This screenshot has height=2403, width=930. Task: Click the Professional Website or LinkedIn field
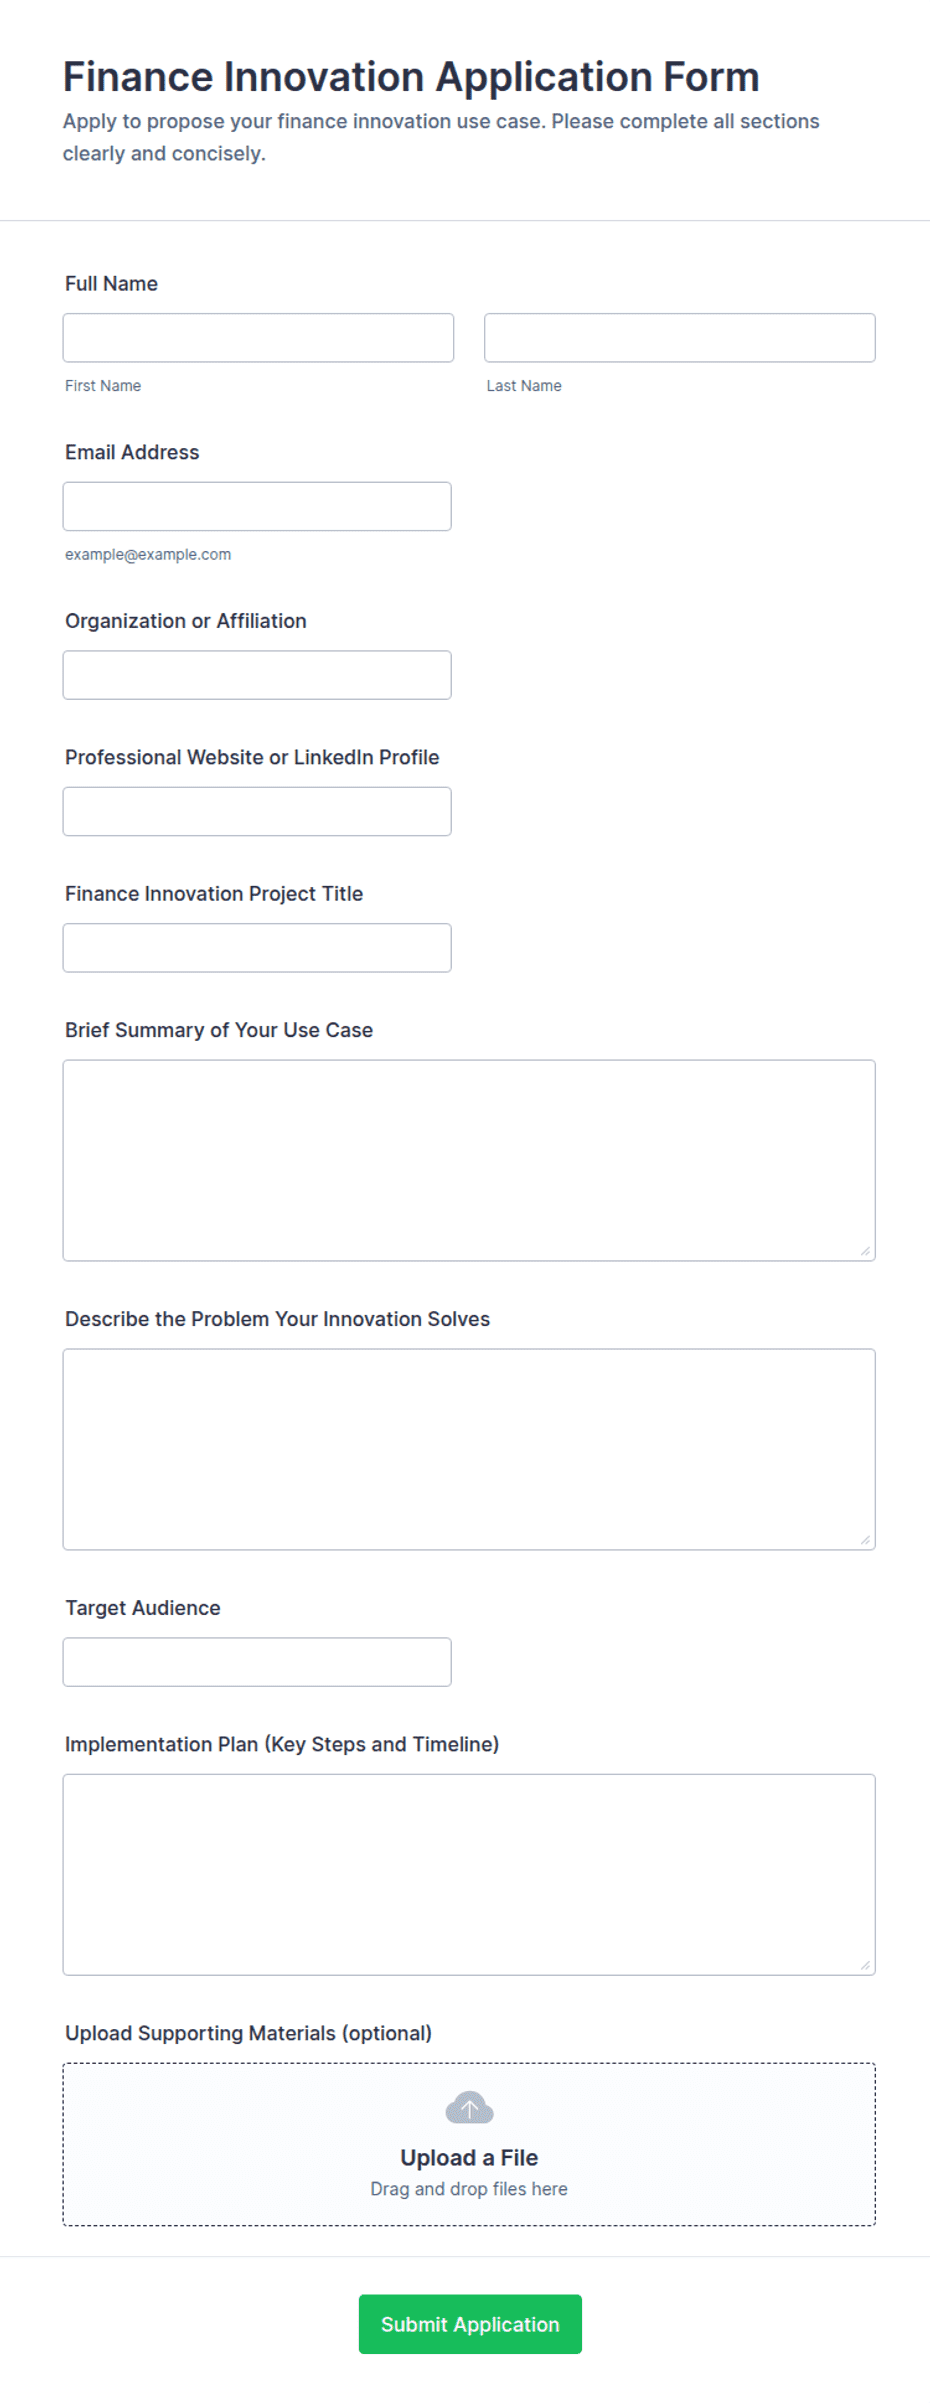click(257, 812)
